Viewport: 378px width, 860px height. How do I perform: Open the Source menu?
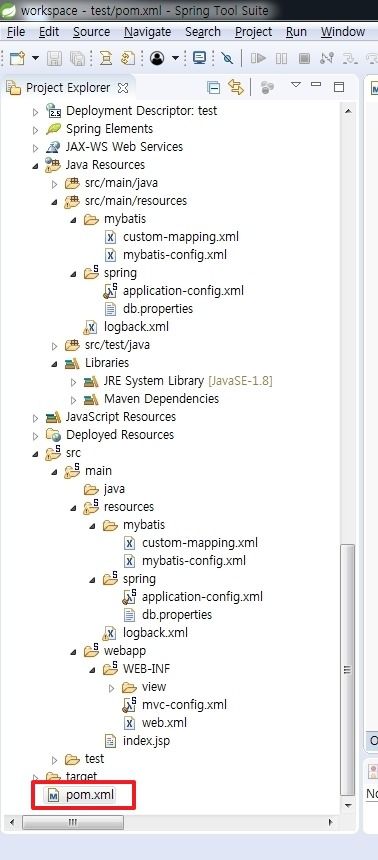(92, 32)
